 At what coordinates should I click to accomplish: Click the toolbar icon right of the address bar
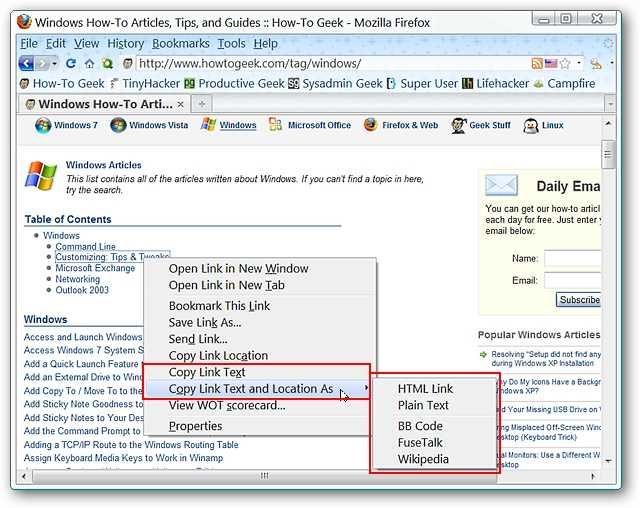pos(596,63)
